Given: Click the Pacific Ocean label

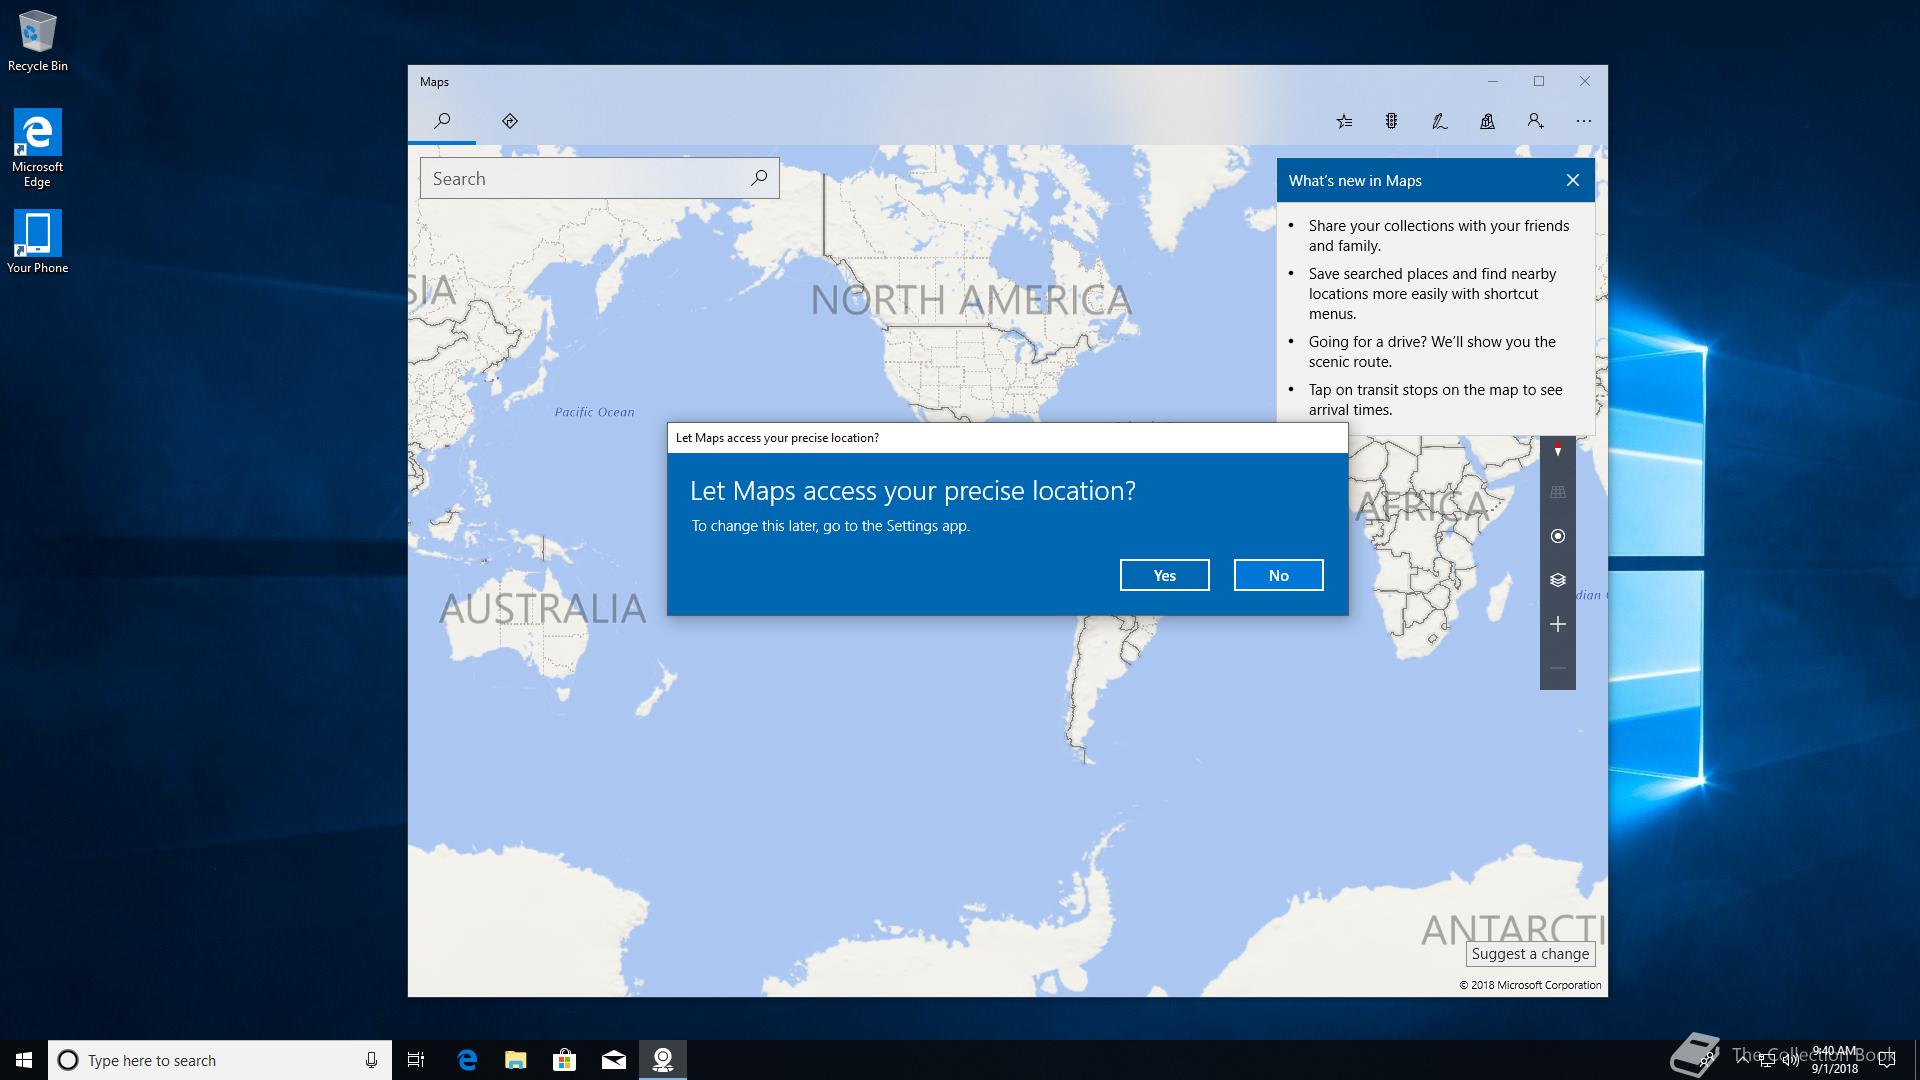Looking at the screenshot, I should (594, 412).
